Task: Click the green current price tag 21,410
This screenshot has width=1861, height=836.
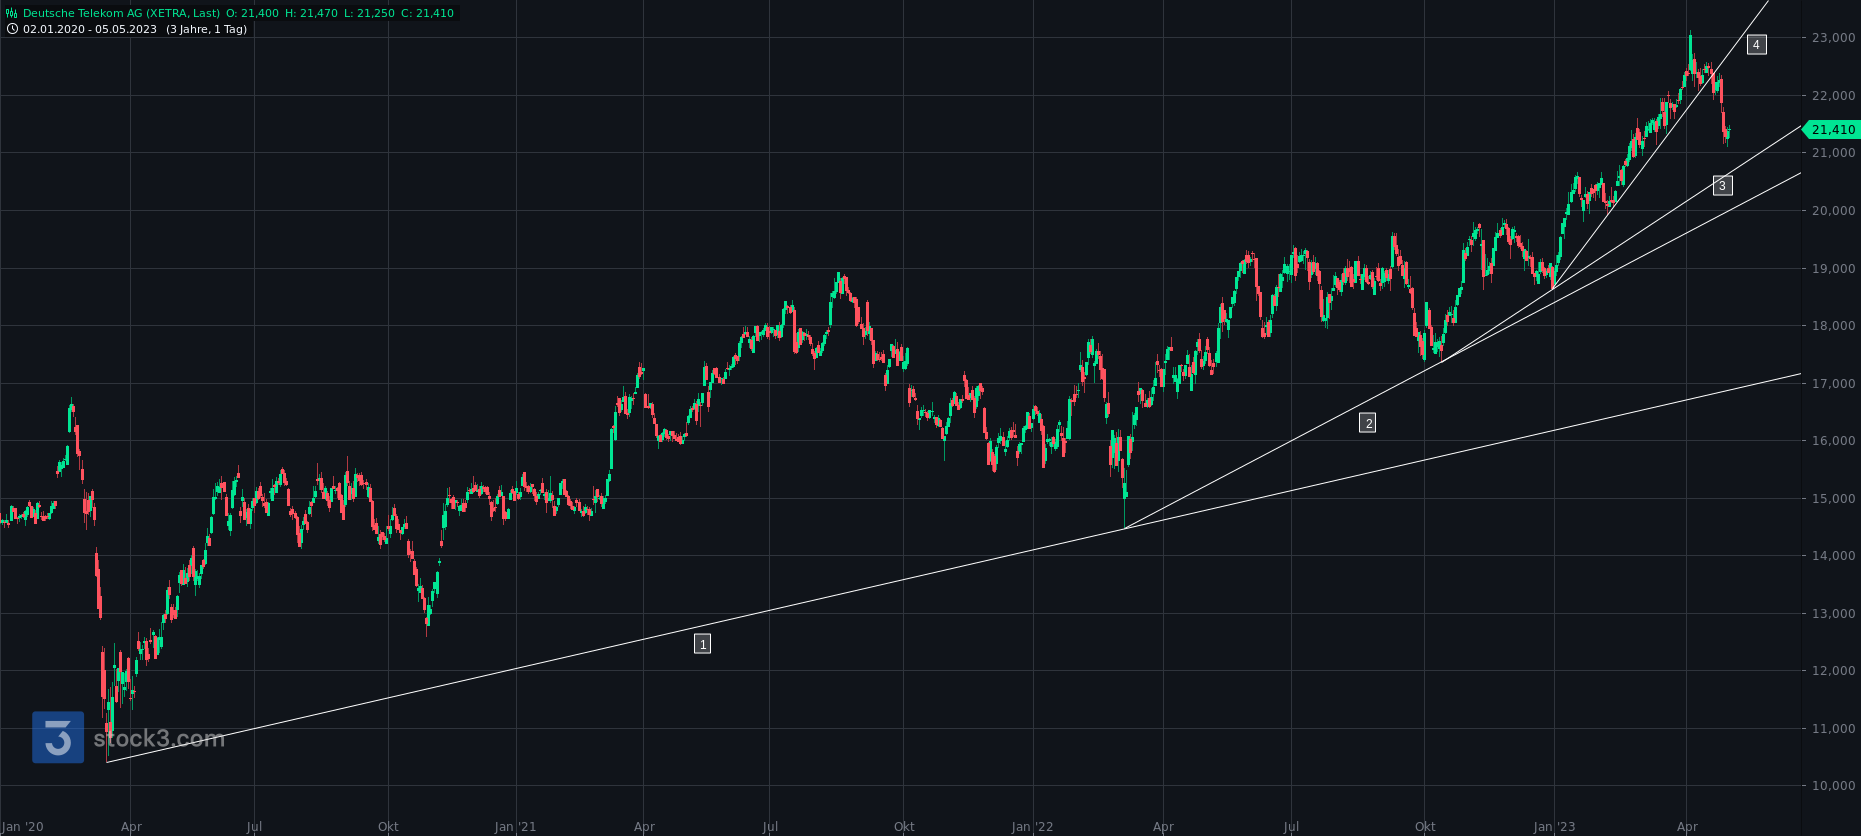Action: tap(1831, 129)
